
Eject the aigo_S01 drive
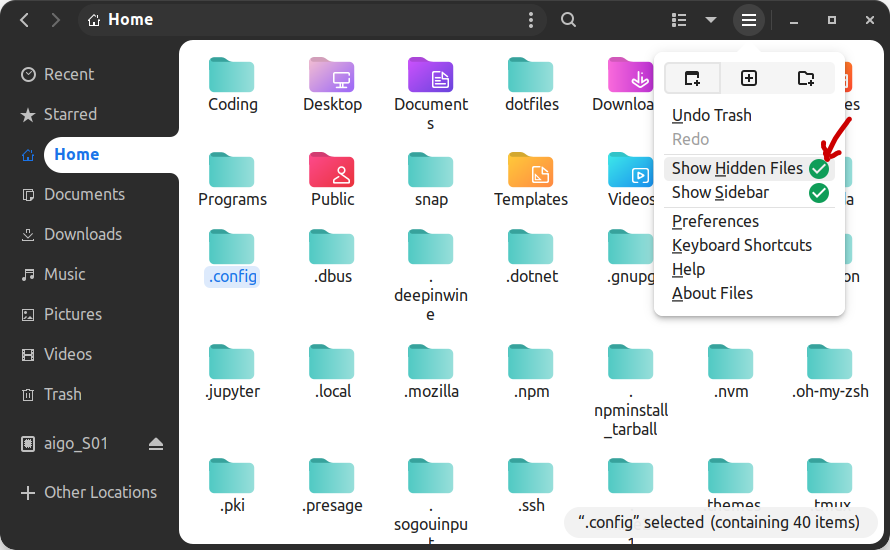[156, 444]
